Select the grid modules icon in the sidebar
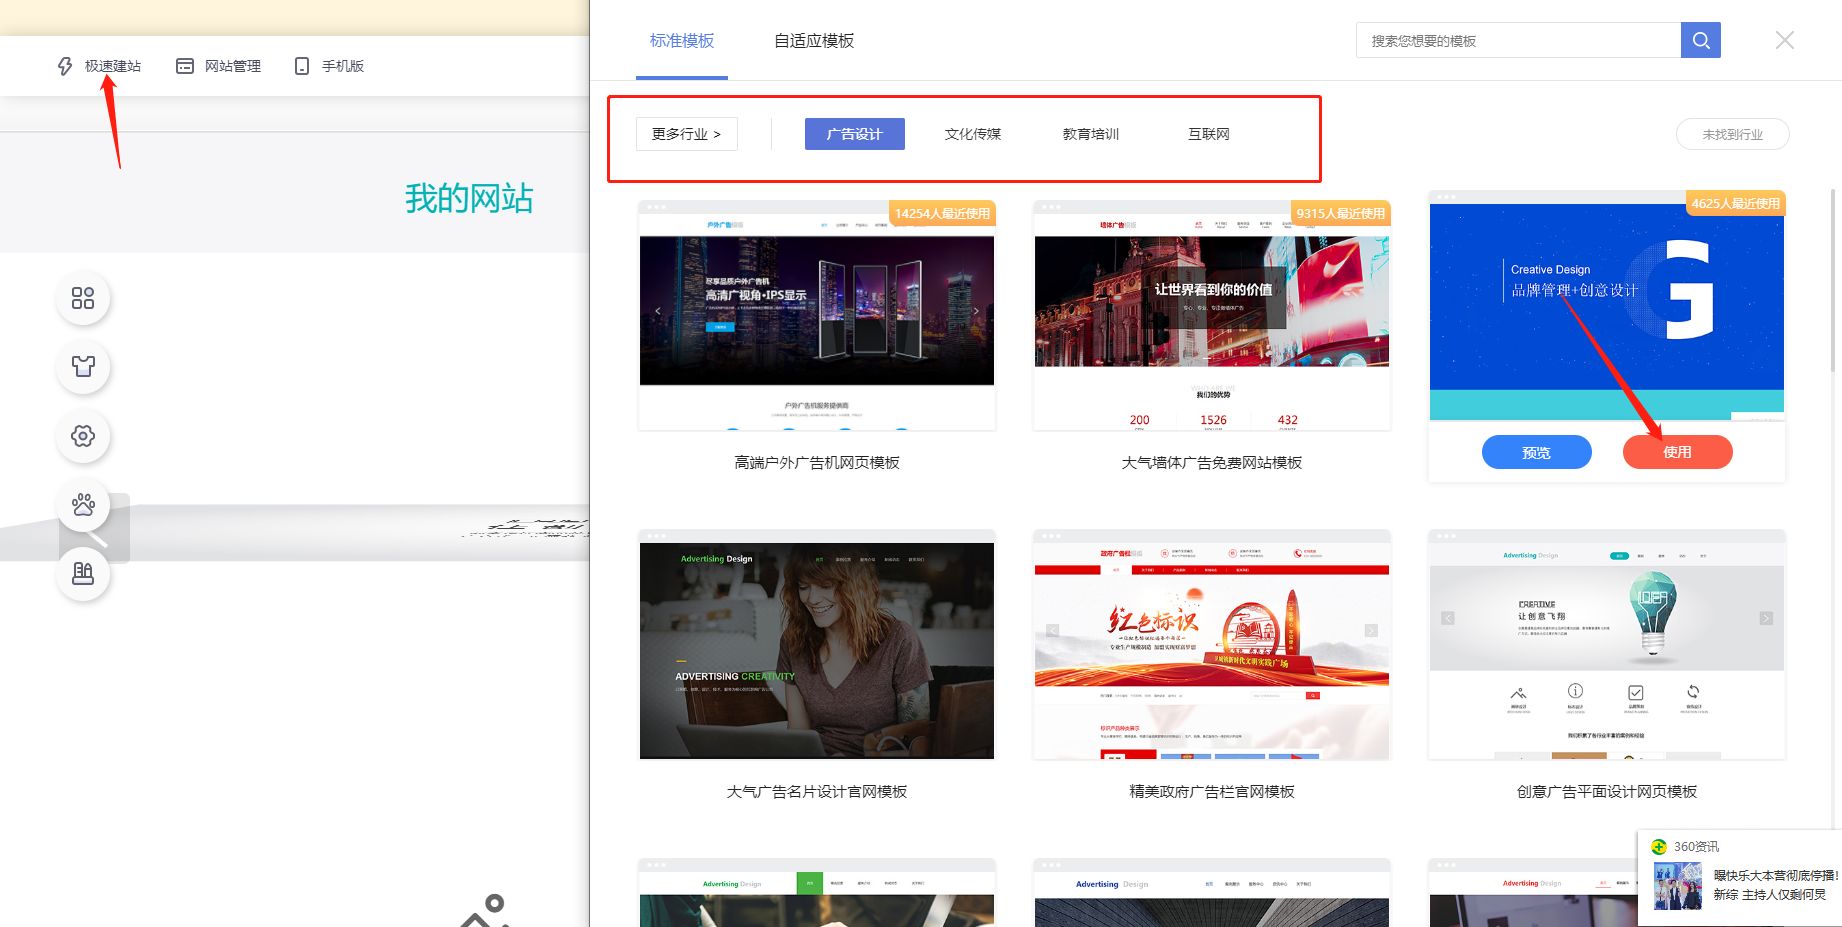This screenshot has height=927, width=1842. point(83,298)
